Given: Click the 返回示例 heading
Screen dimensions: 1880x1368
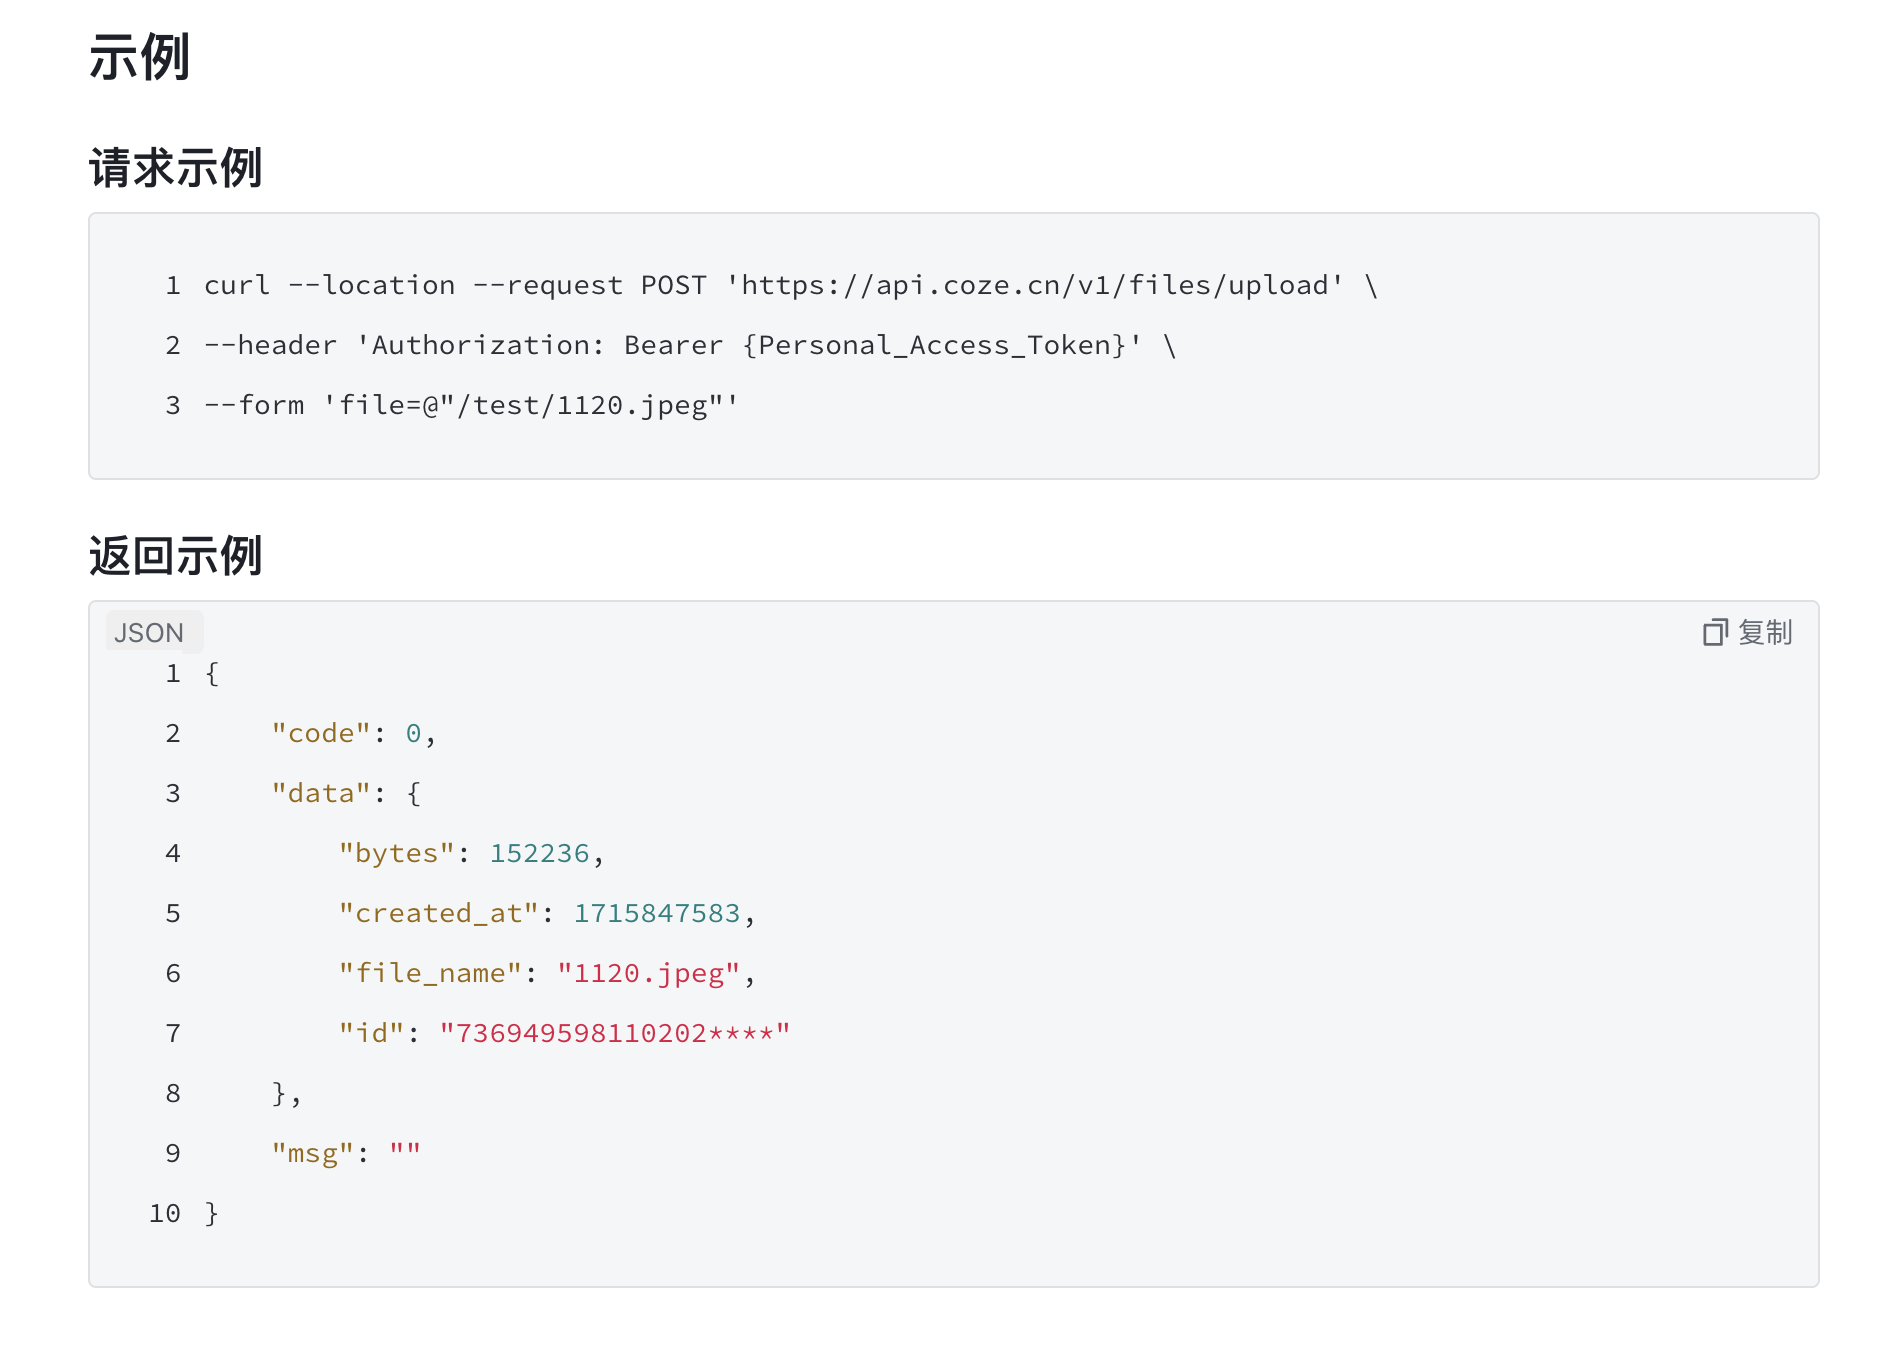Looking at the screenshot, I should [x=175, y=556].
